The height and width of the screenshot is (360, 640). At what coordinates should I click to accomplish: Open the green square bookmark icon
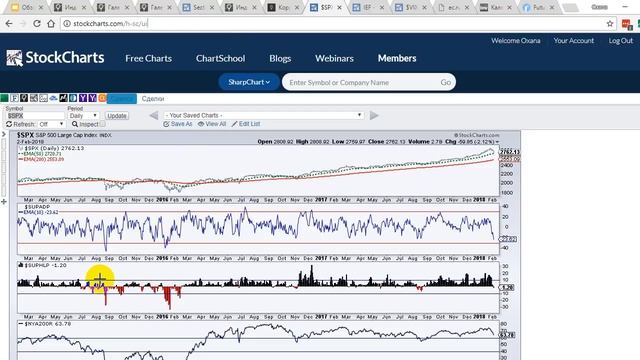[x=4, y=98]
